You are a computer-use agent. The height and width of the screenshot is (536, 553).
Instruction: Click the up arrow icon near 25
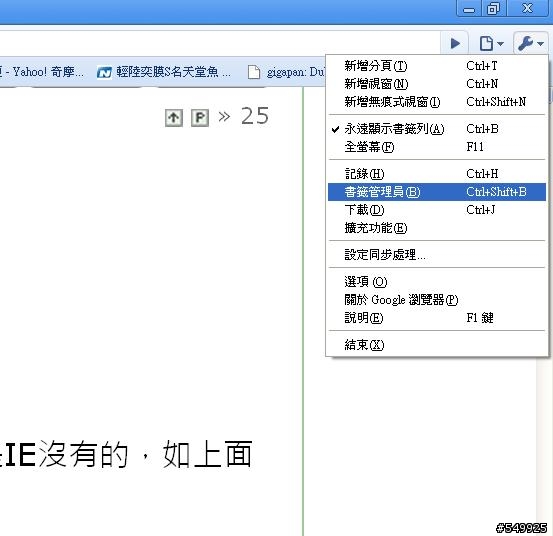(174, 118)
